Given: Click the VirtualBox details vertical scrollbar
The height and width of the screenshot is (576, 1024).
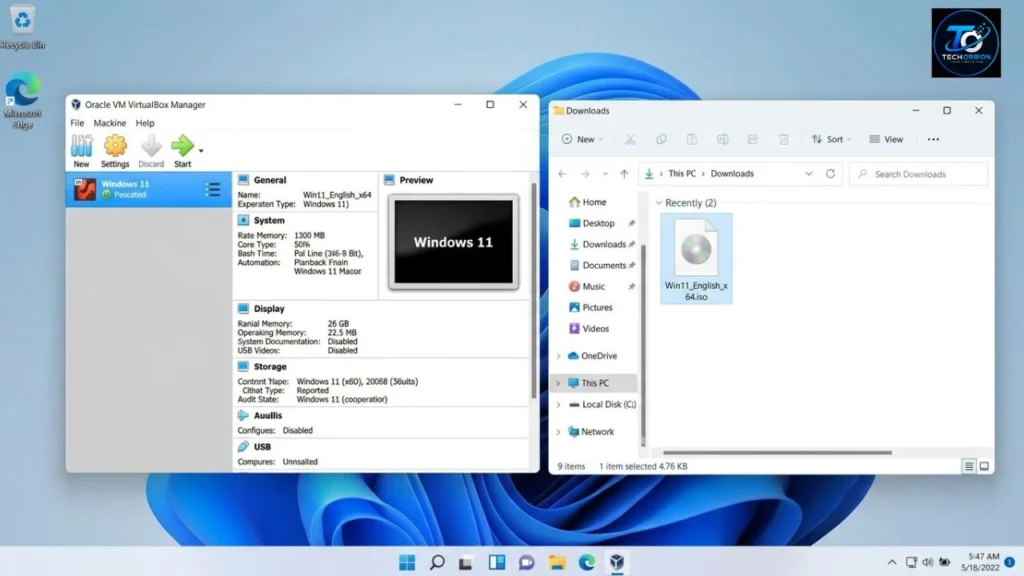Looking at the screenshot, I should [534, 291].
